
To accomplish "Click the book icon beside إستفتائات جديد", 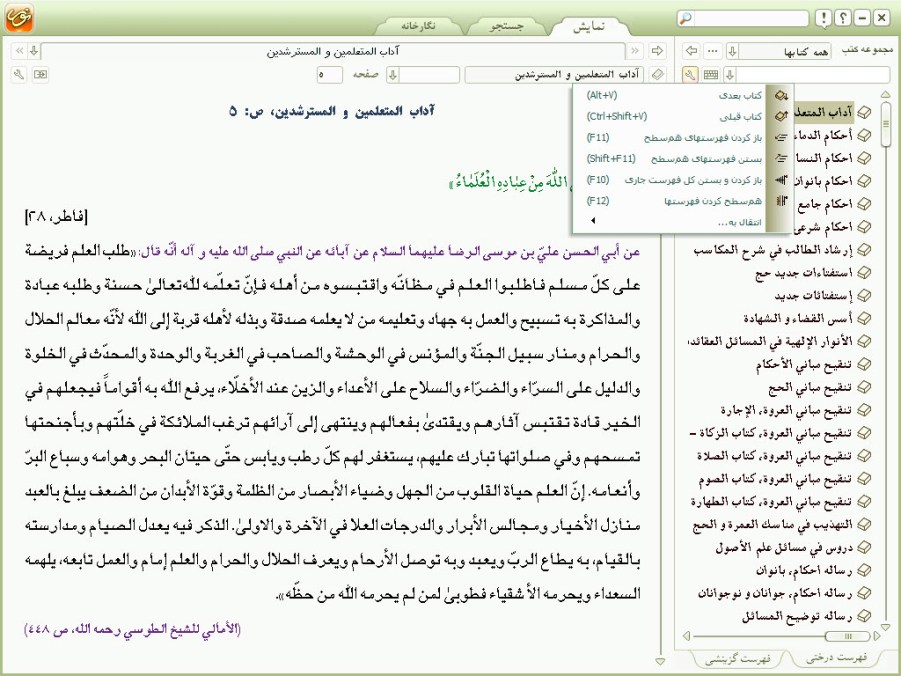I will pyautogui.click(x=864, y=295).
